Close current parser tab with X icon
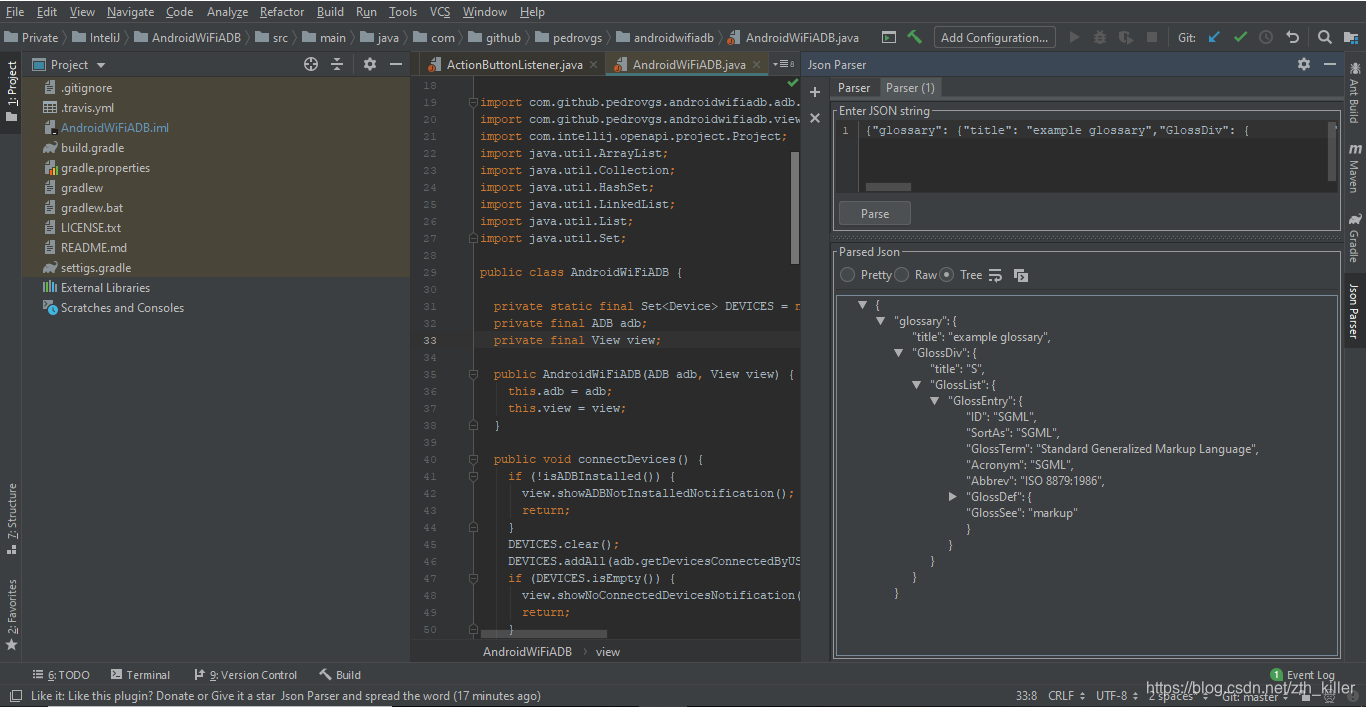1366x707 pixels. 815,118
